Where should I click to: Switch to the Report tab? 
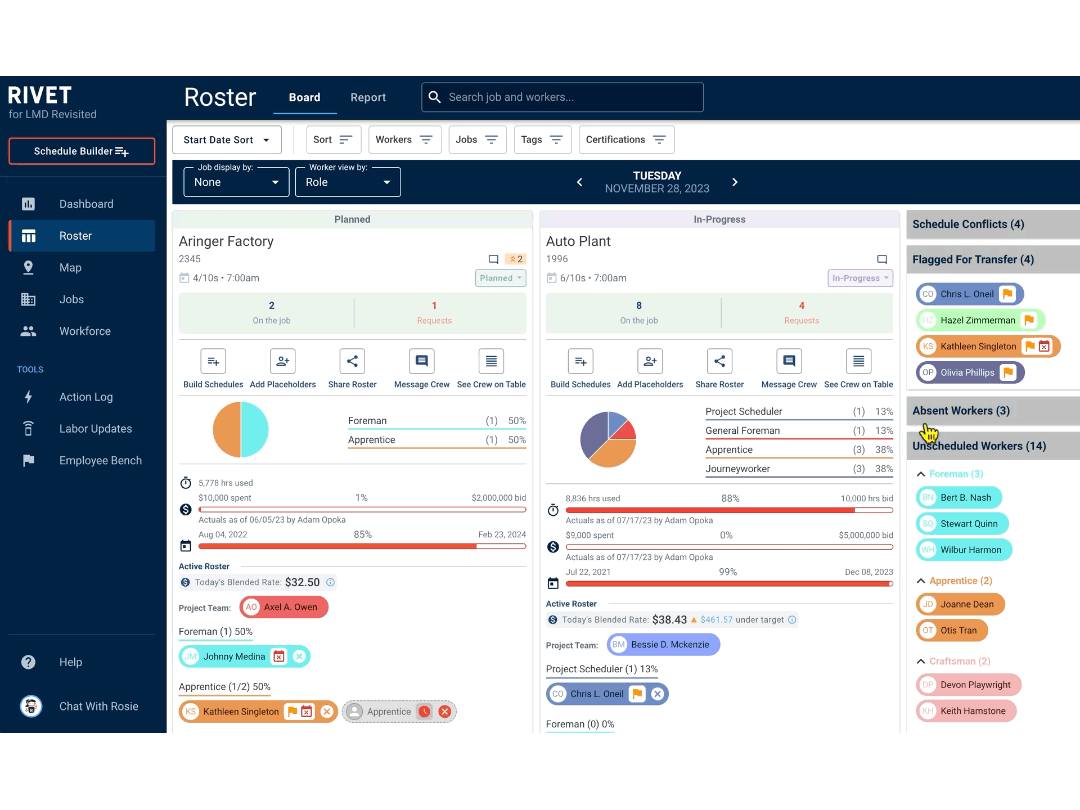pyautogui.click(x=368, y=97)
